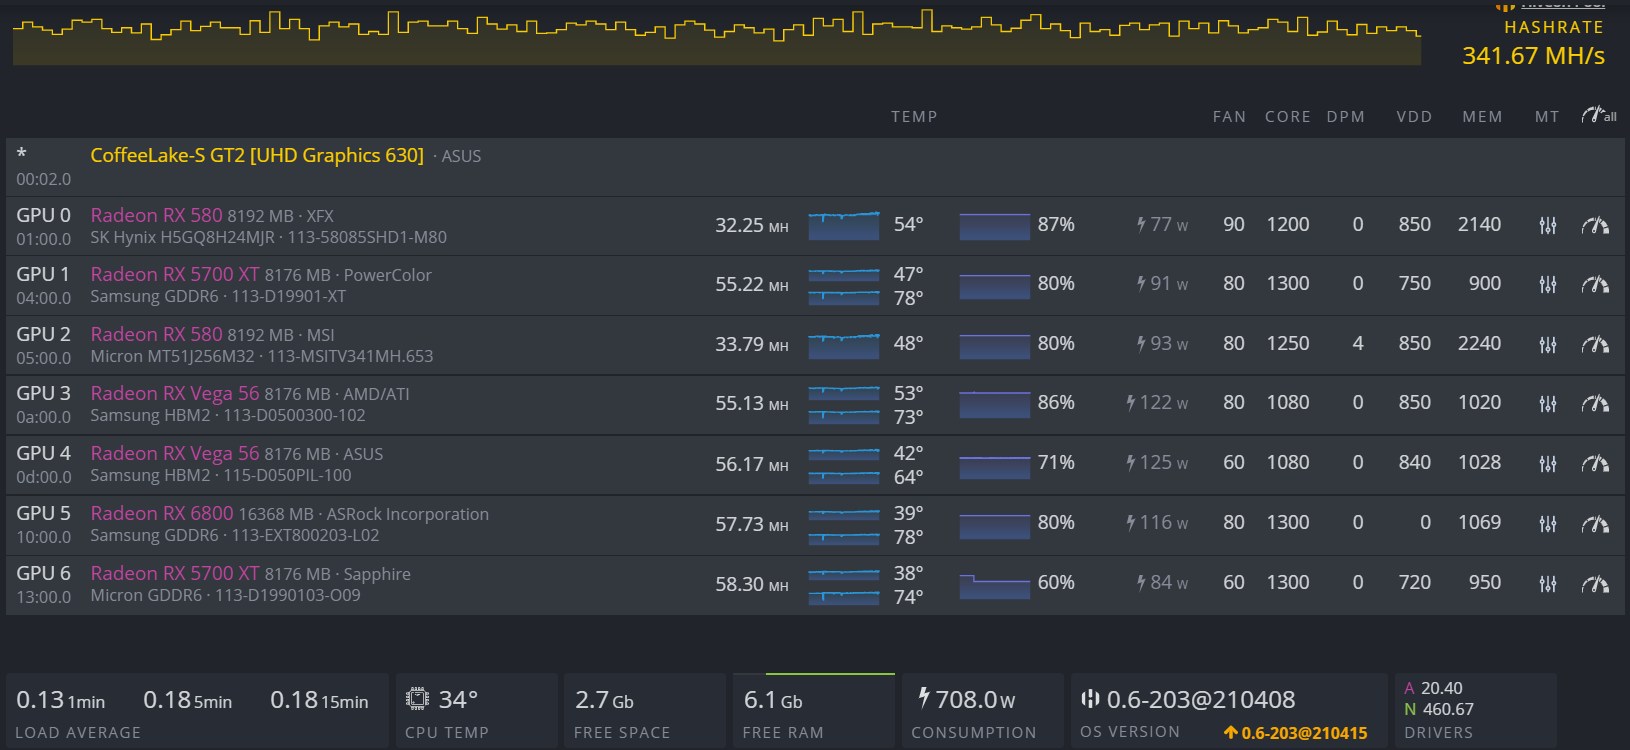
Task: Click the GPU 0 temperature mini chart
Action: 843,225
